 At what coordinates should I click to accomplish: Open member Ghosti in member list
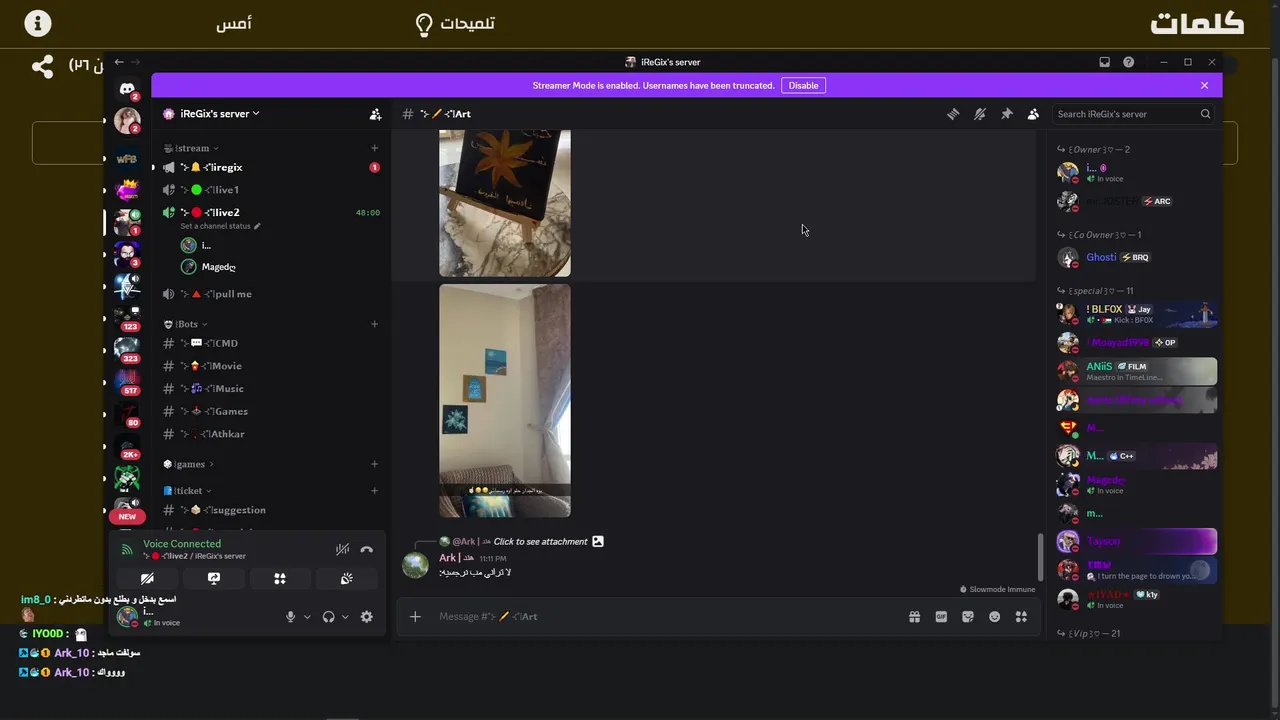(x=1137, y=257)
